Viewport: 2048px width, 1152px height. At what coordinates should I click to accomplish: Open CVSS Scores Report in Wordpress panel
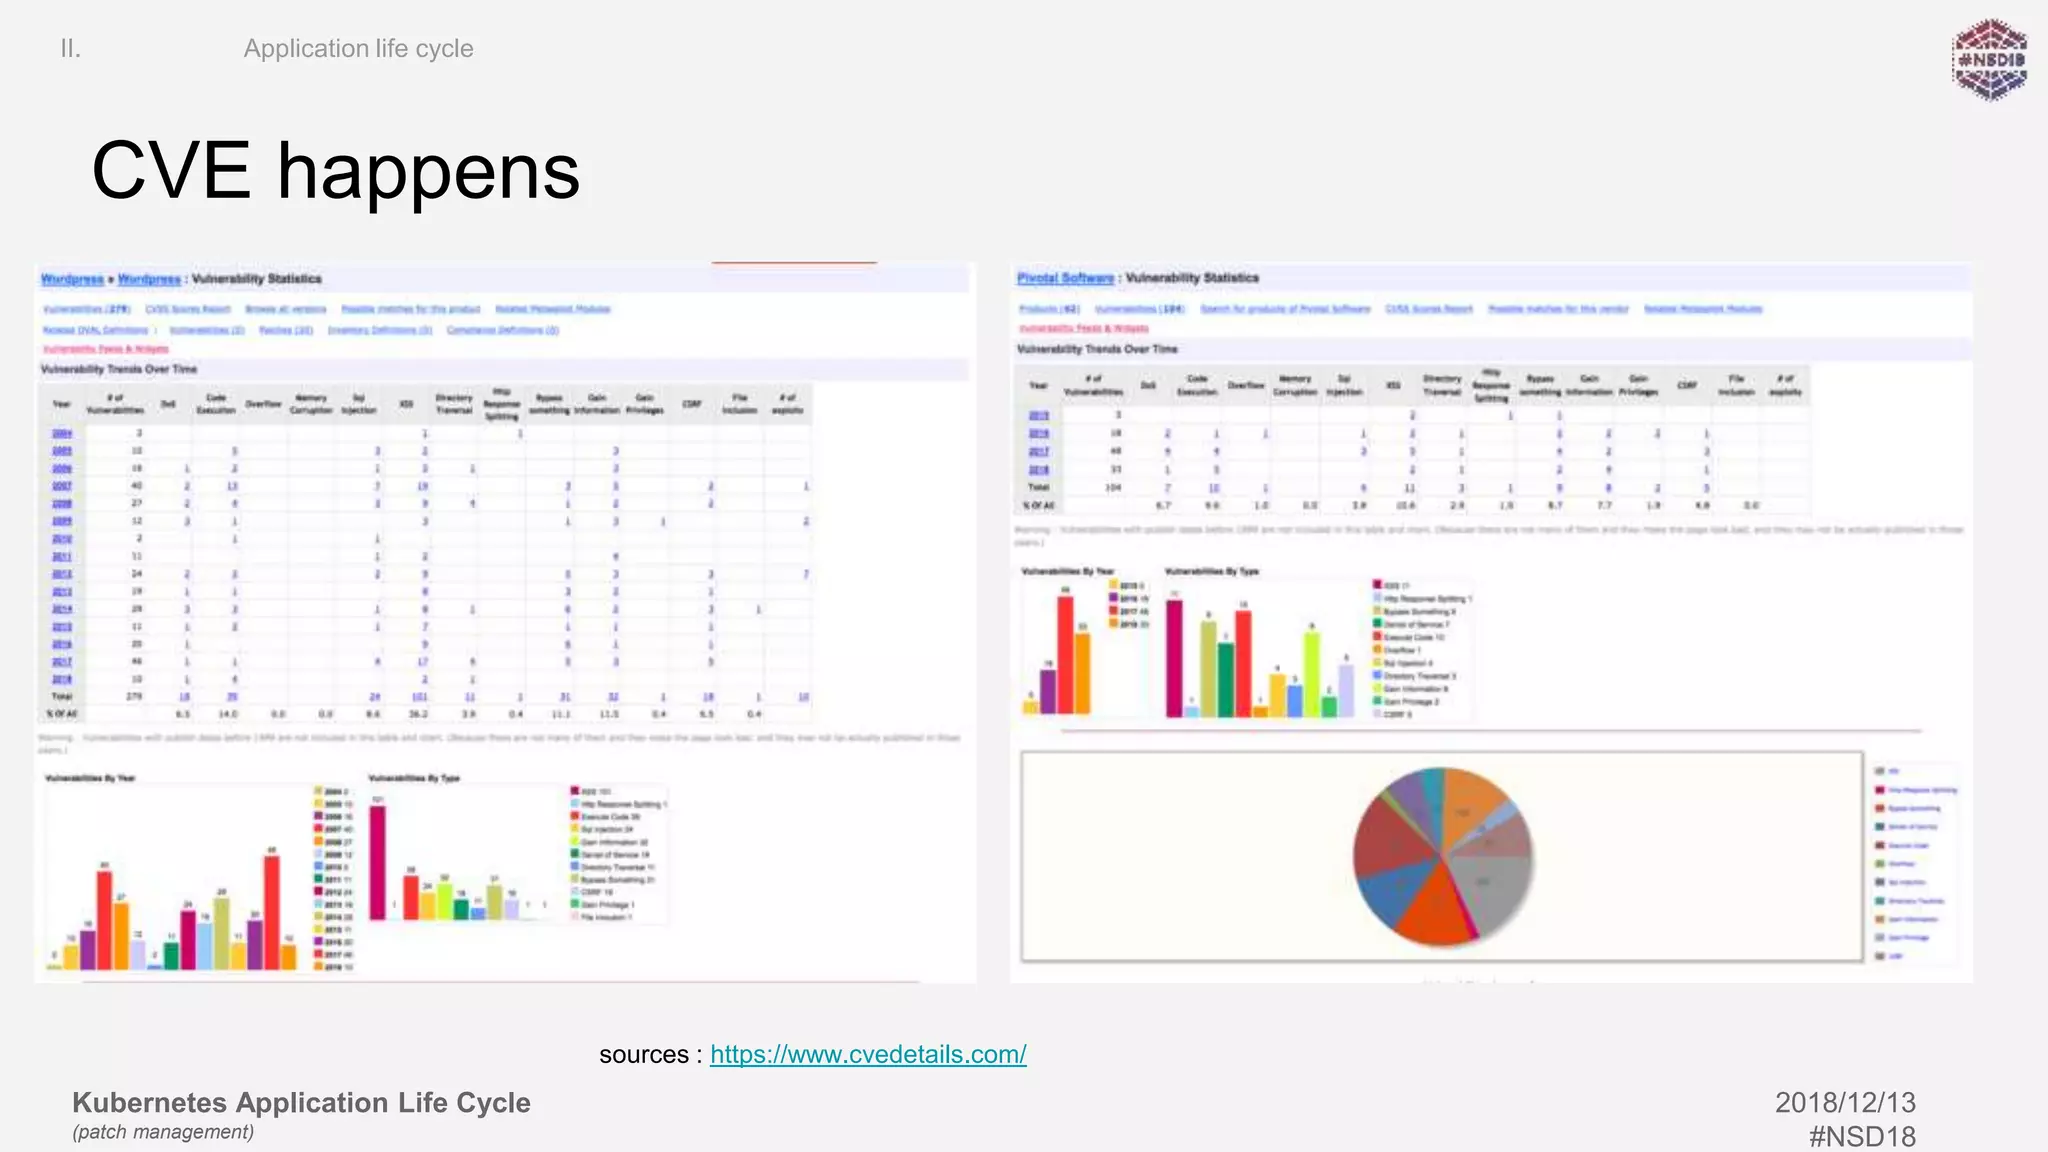pos(188,309)
